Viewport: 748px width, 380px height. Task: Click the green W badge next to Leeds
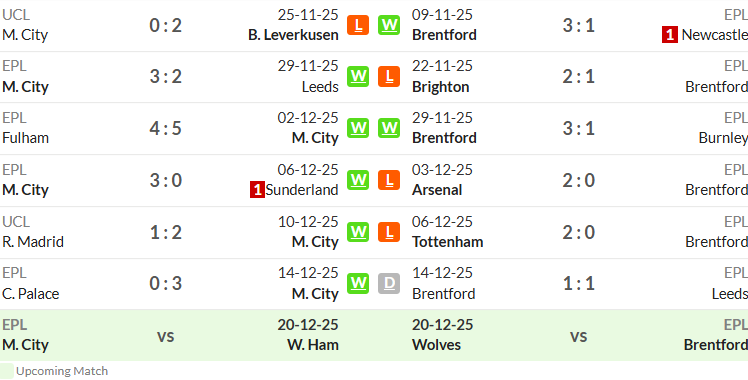tap(358, 77)
